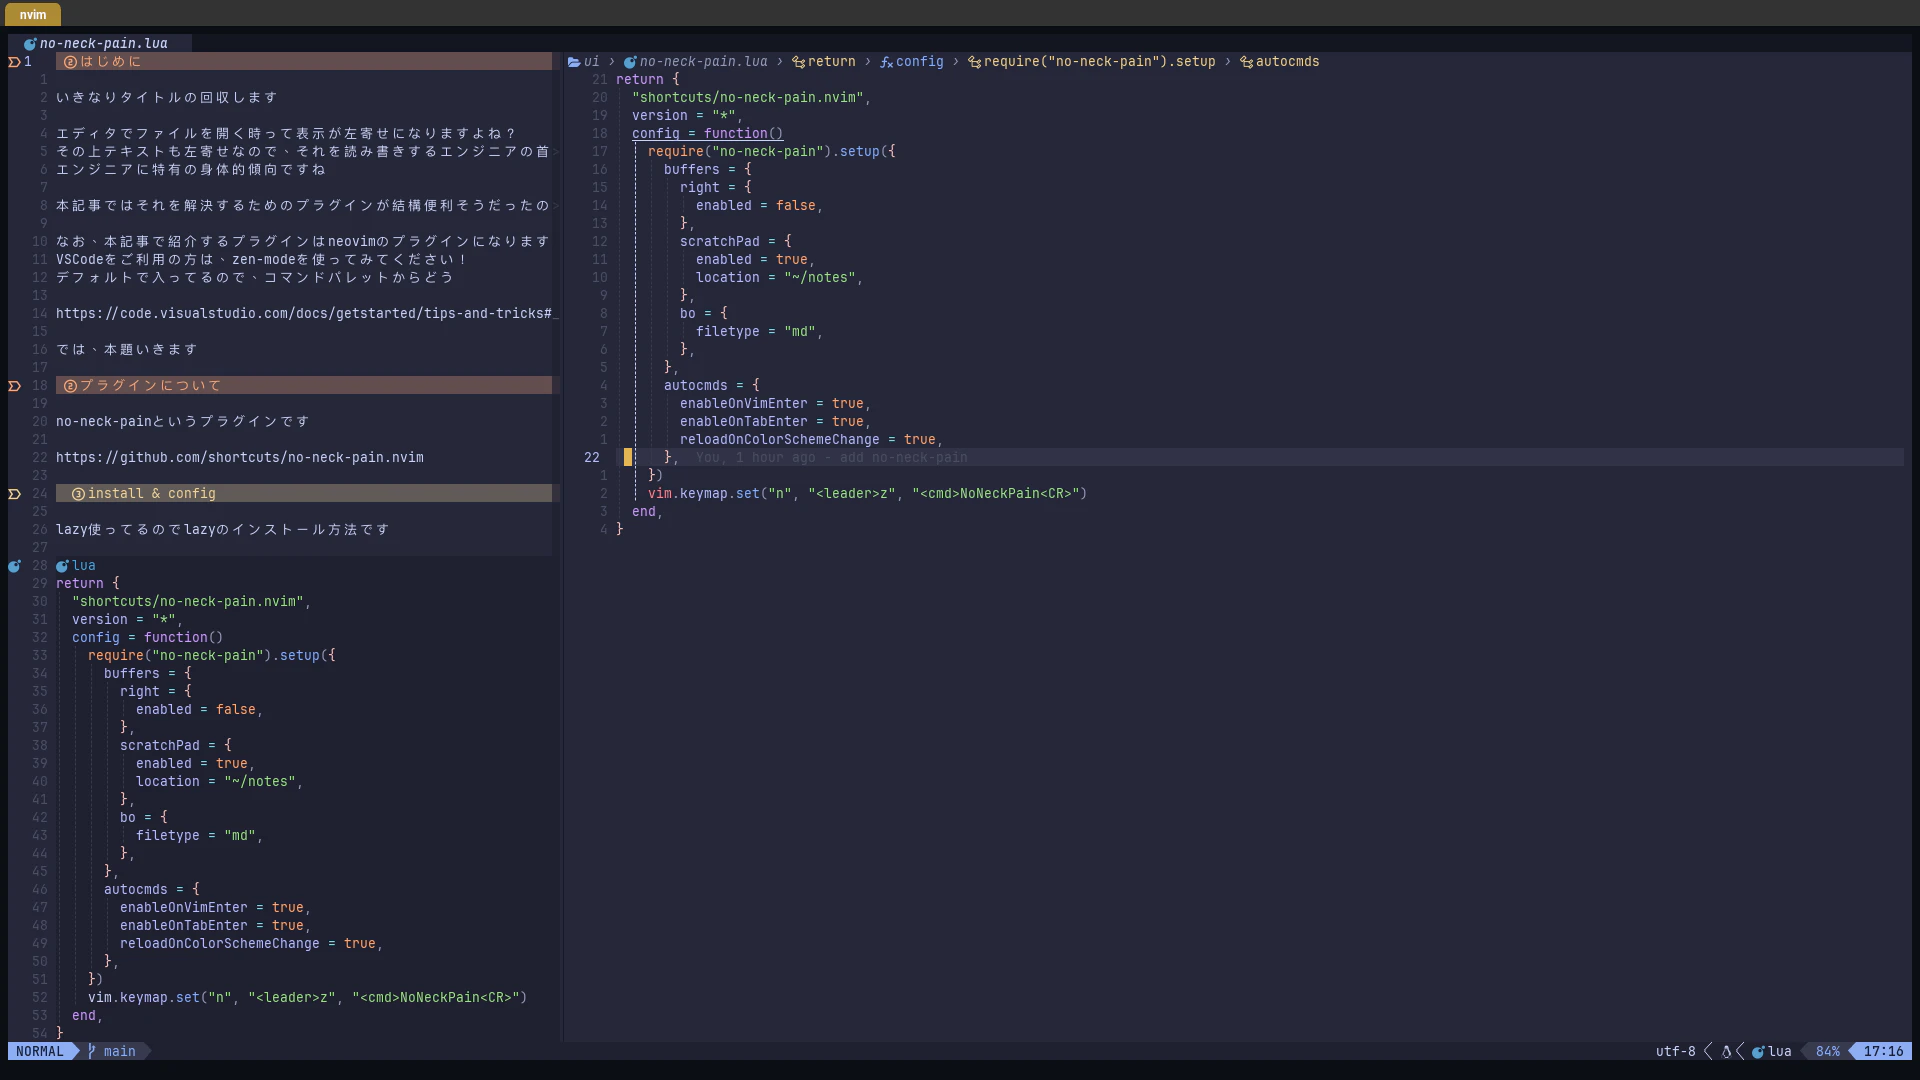1920x1080 pixels.
Task: Click the require("no-neck-pain").setup breadcrumb segment
Action: [1100, 62]
